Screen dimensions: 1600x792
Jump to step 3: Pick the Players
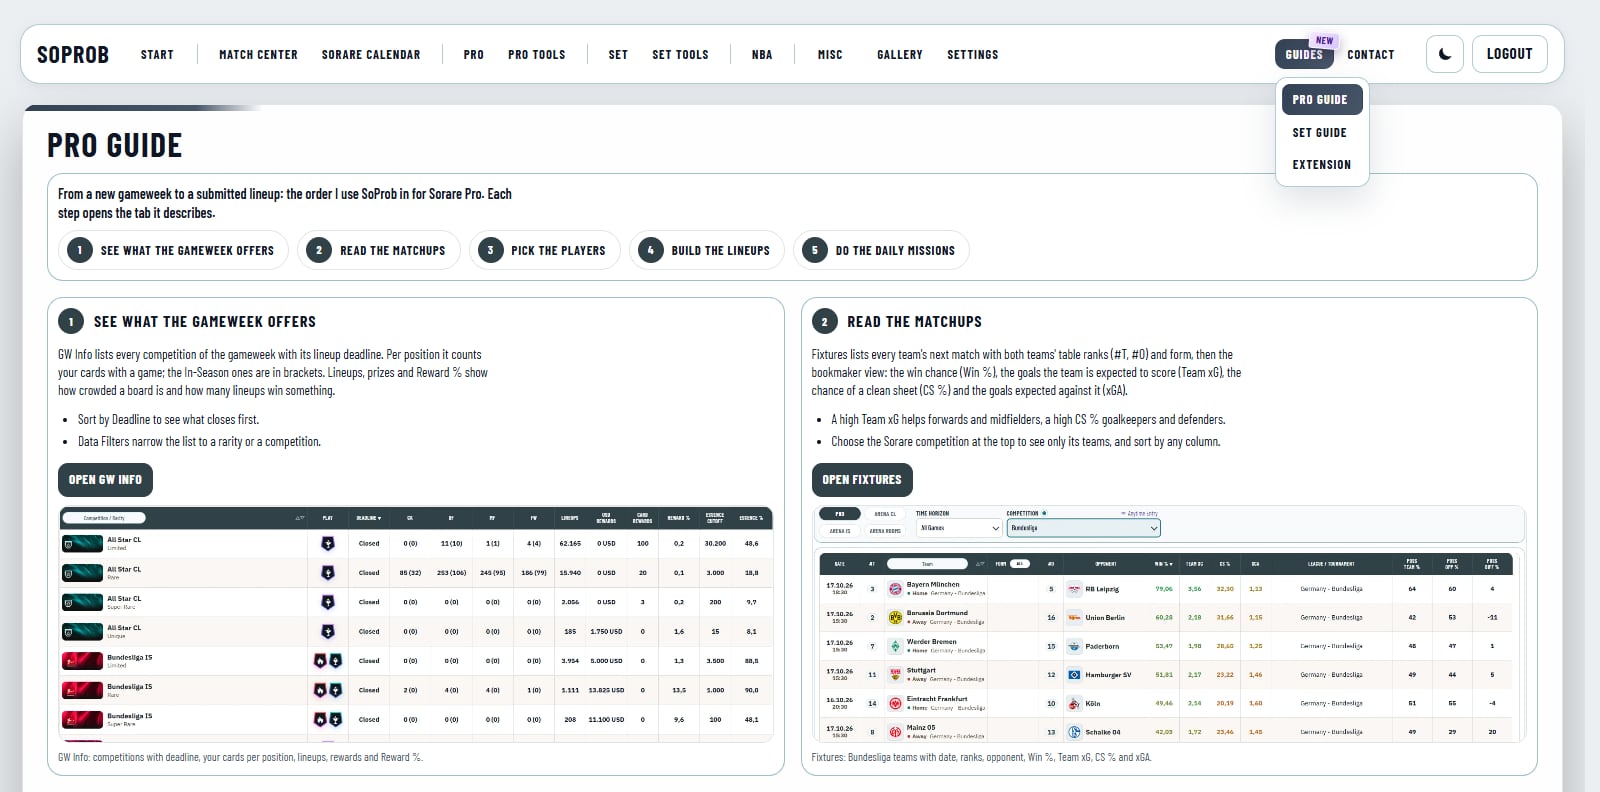(x=545, y=250)
